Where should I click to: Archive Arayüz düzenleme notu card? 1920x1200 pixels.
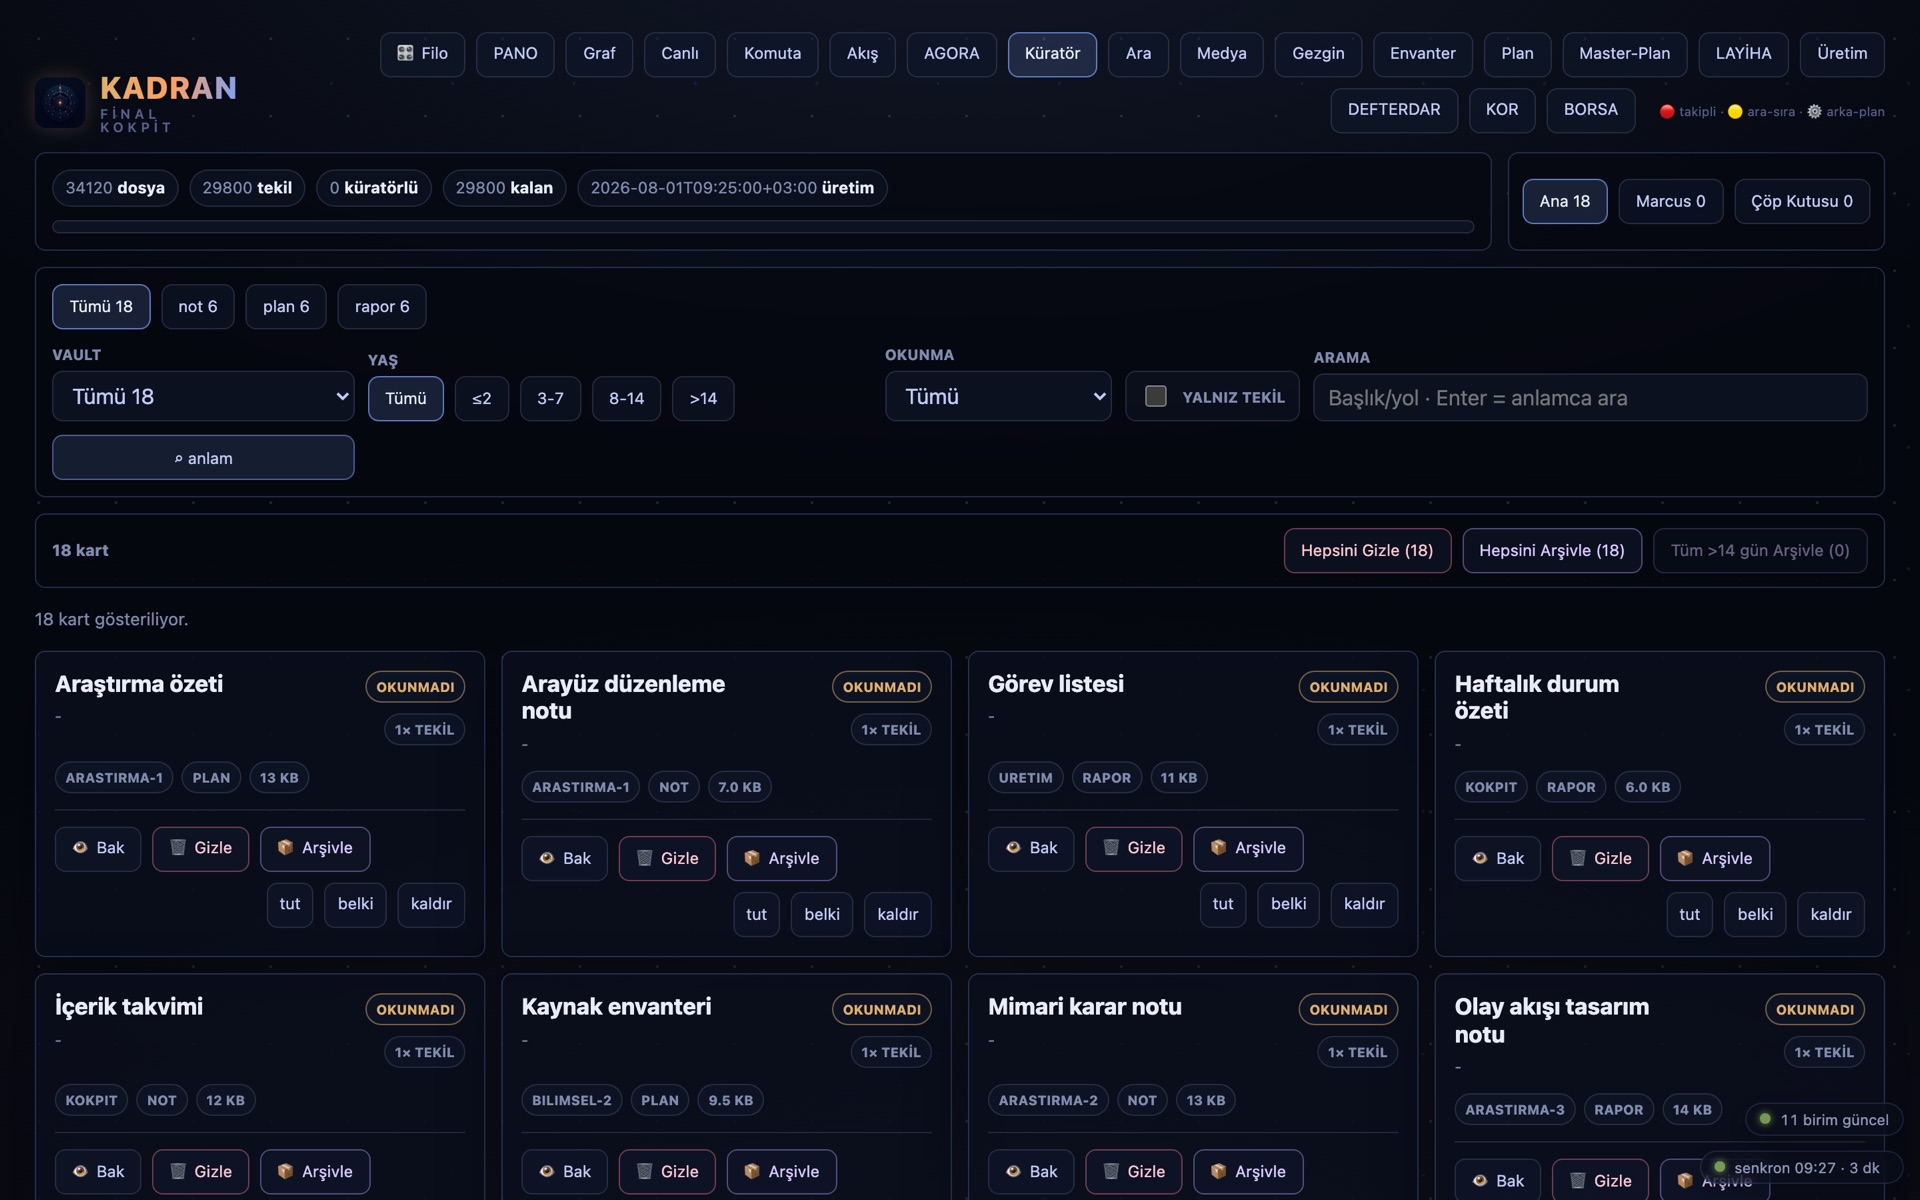782,859
